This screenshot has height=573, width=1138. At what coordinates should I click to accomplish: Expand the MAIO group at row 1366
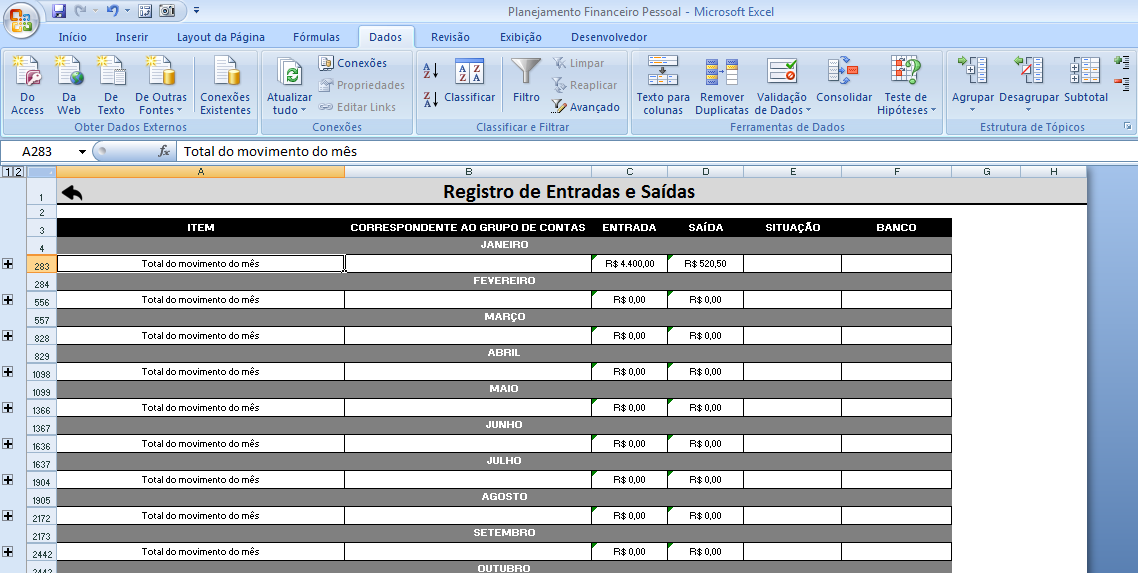(x=8, y=407)
